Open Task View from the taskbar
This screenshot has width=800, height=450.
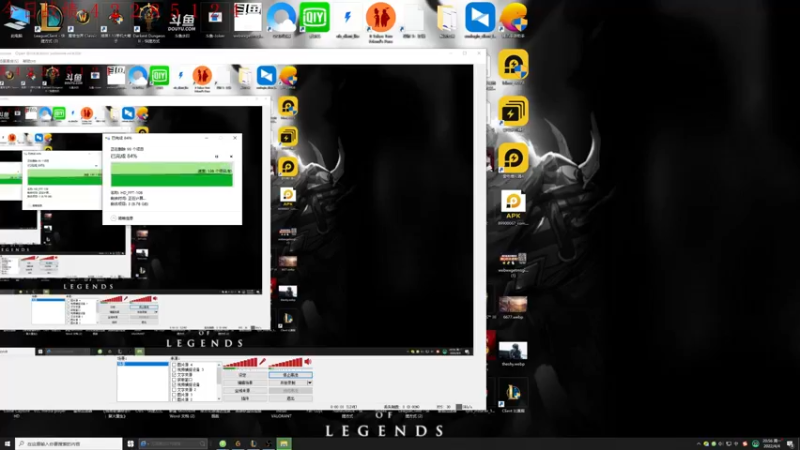pos(131,443)
